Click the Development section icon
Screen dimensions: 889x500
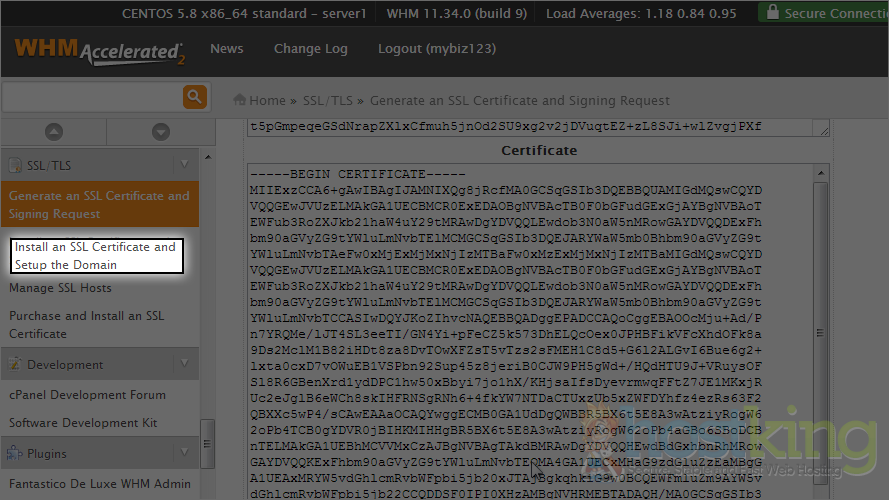tap(15, 365)
